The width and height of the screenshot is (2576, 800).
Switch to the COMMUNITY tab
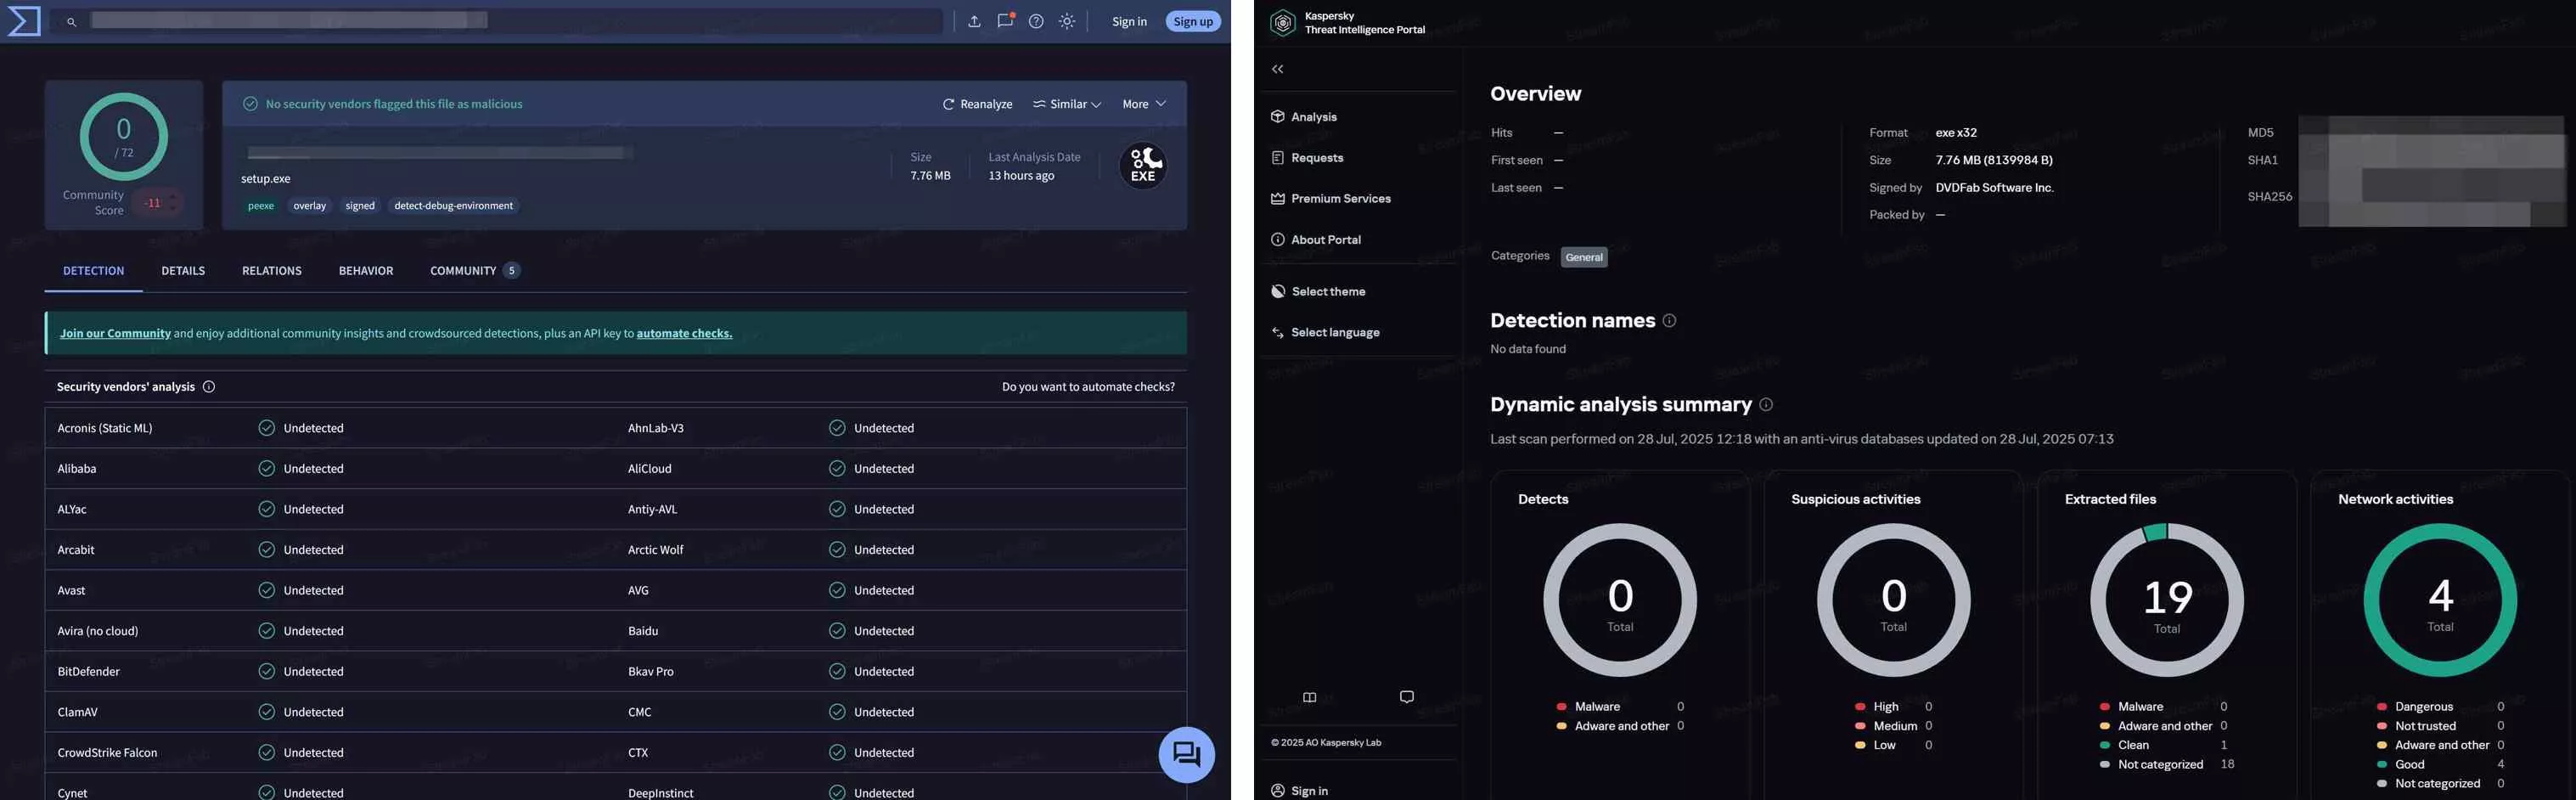[x=474, y=271]
